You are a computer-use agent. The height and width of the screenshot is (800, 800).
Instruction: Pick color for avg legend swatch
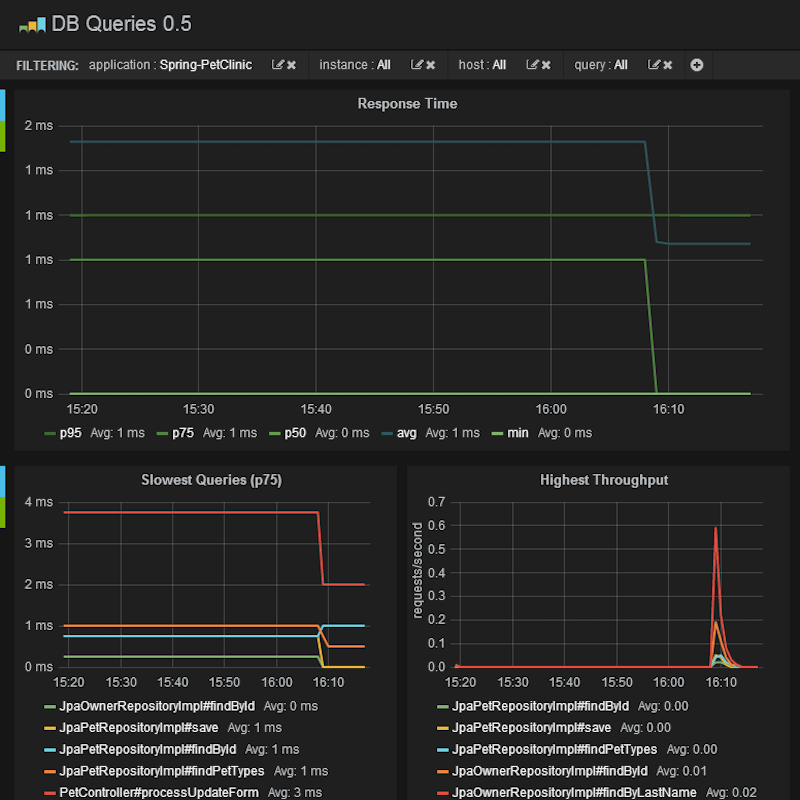click(x=387, y=434)
